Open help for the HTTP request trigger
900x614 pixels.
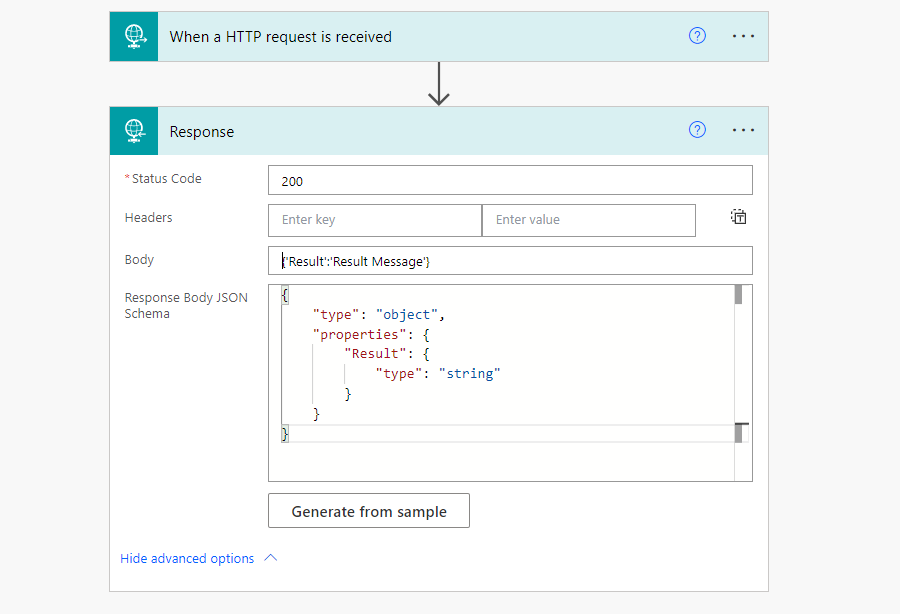tap(697, 36)
